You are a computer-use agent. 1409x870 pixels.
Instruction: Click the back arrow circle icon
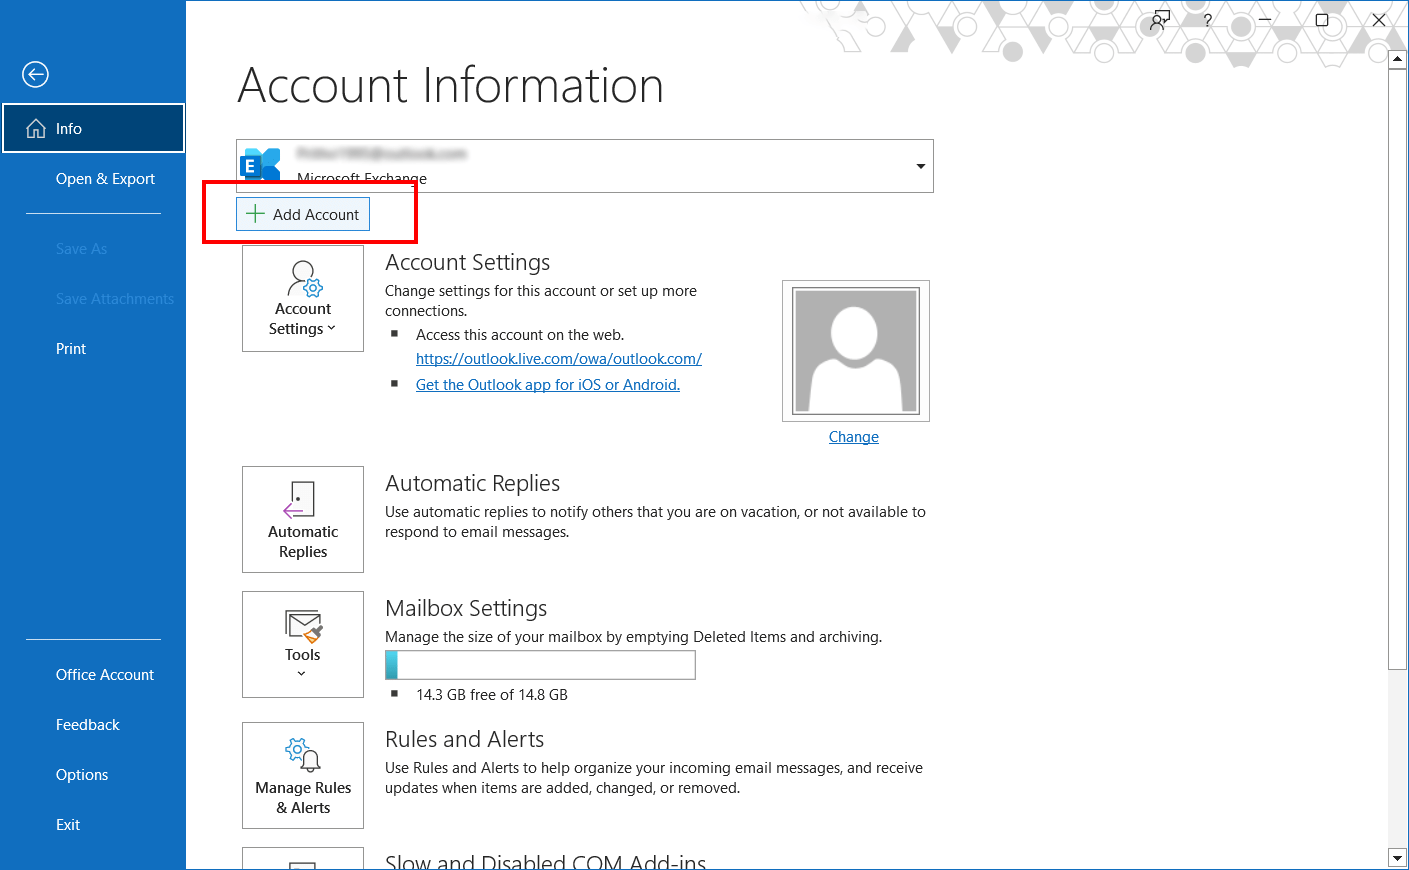click(35, 74)
